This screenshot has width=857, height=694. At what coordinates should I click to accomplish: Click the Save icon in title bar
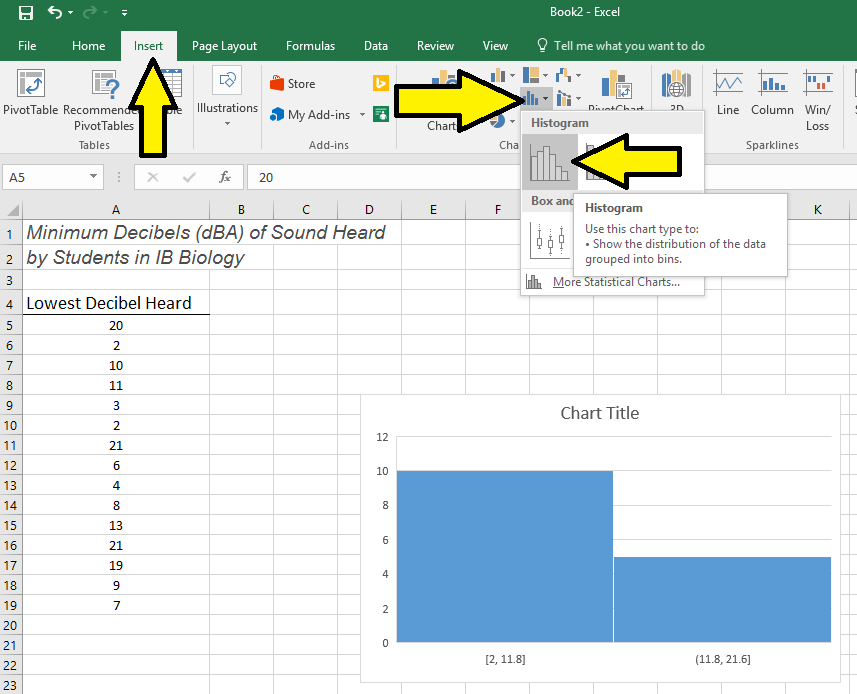point(26,13)
